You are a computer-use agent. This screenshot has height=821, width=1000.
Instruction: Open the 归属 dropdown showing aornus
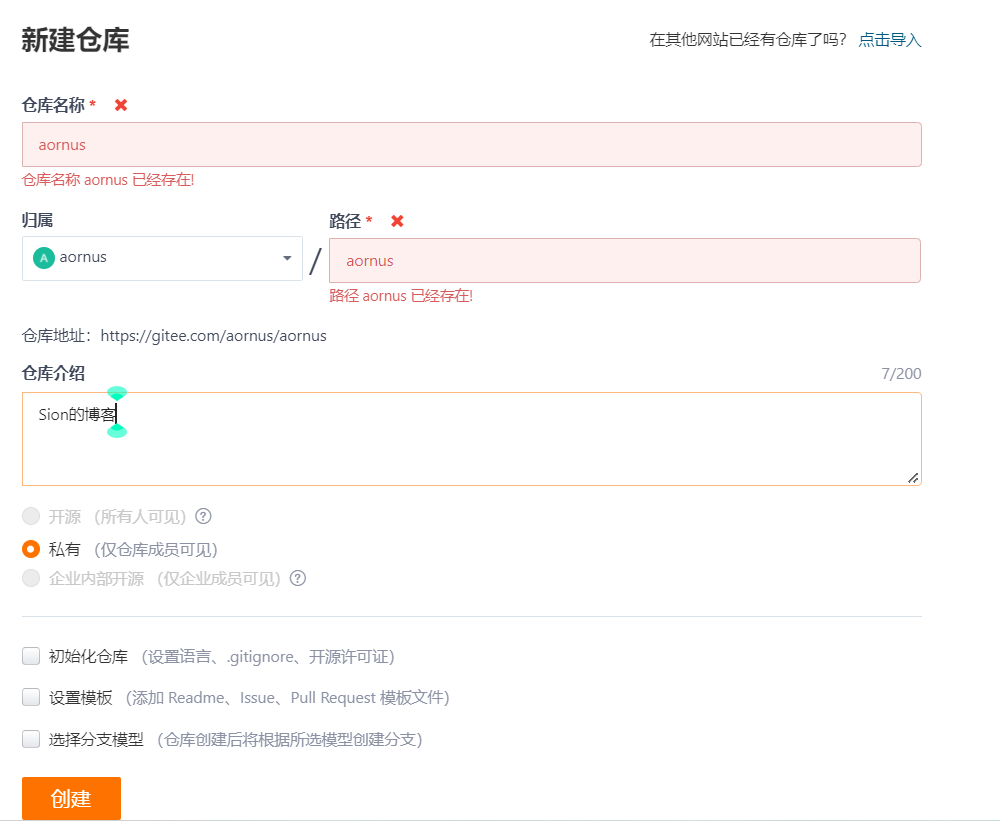(x=162, y=257)
